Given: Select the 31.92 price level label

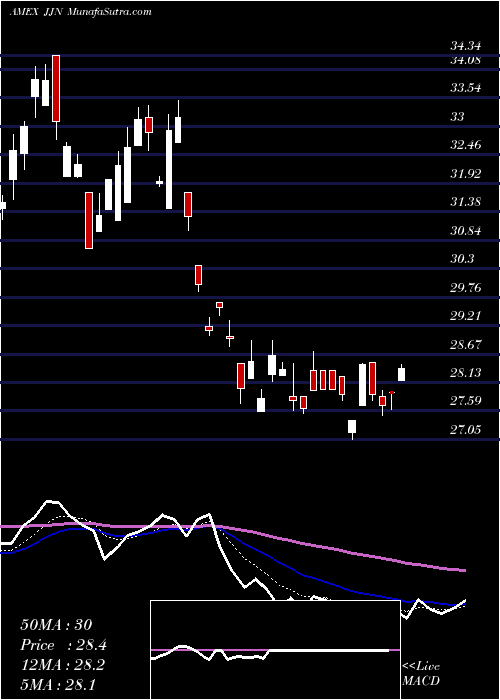Looking at the screenshot, I should click(466, 173).
